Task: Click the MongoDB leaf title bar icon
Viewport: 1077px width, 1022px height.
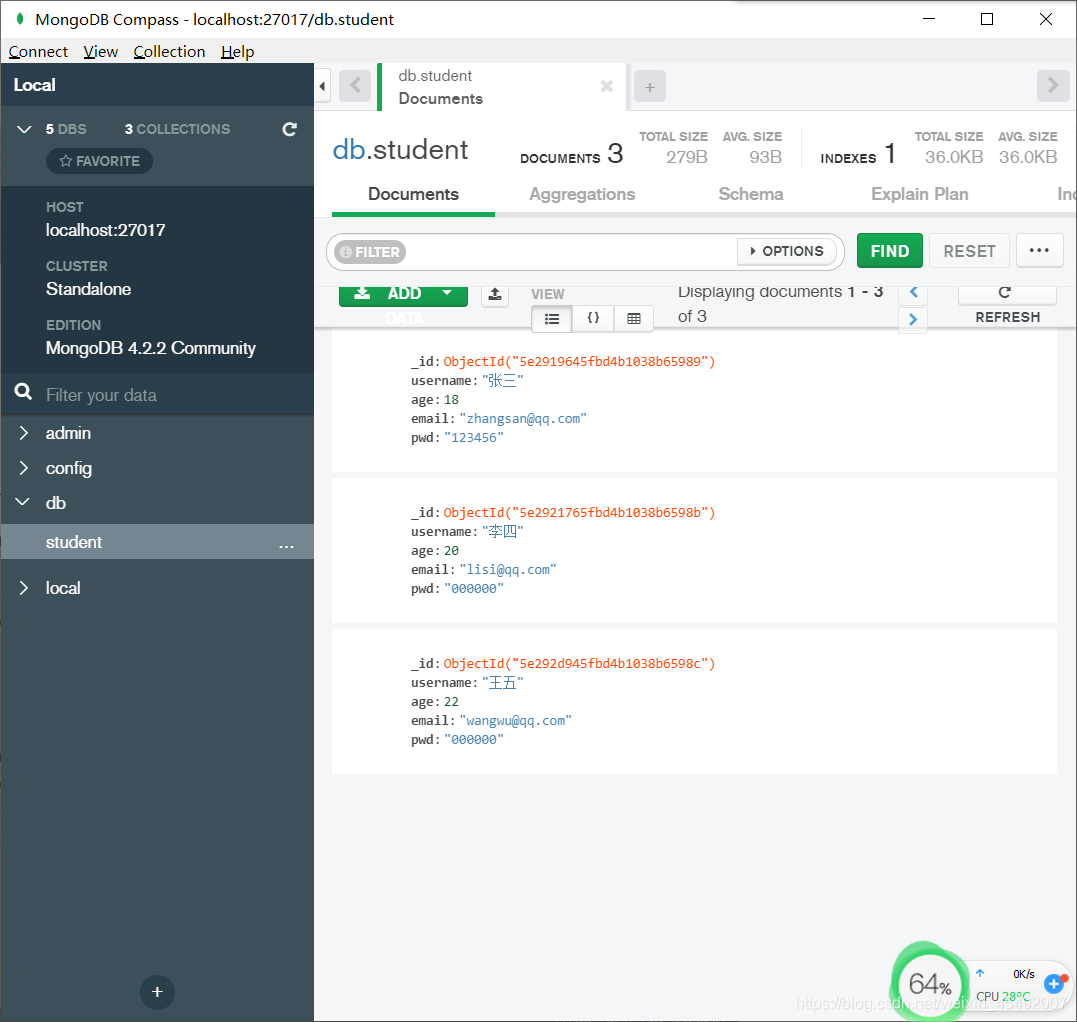Action: click(20, 19)
